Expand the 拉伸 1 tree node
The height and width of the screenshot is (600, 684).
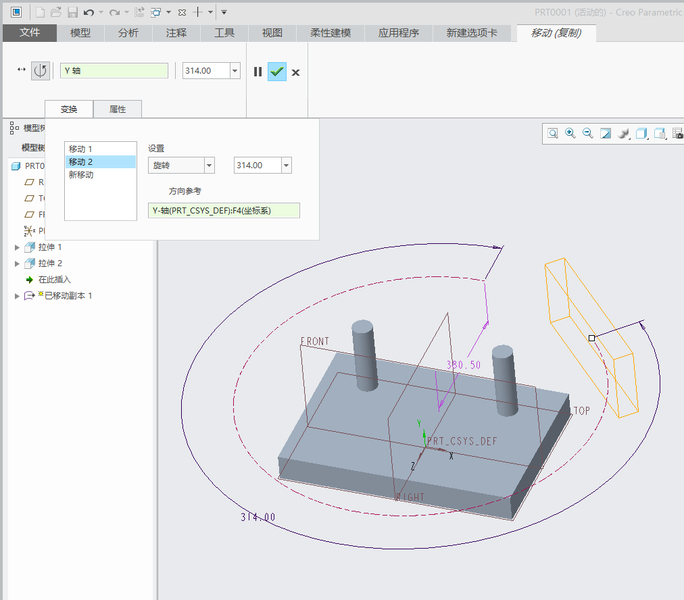coord(17,247)
